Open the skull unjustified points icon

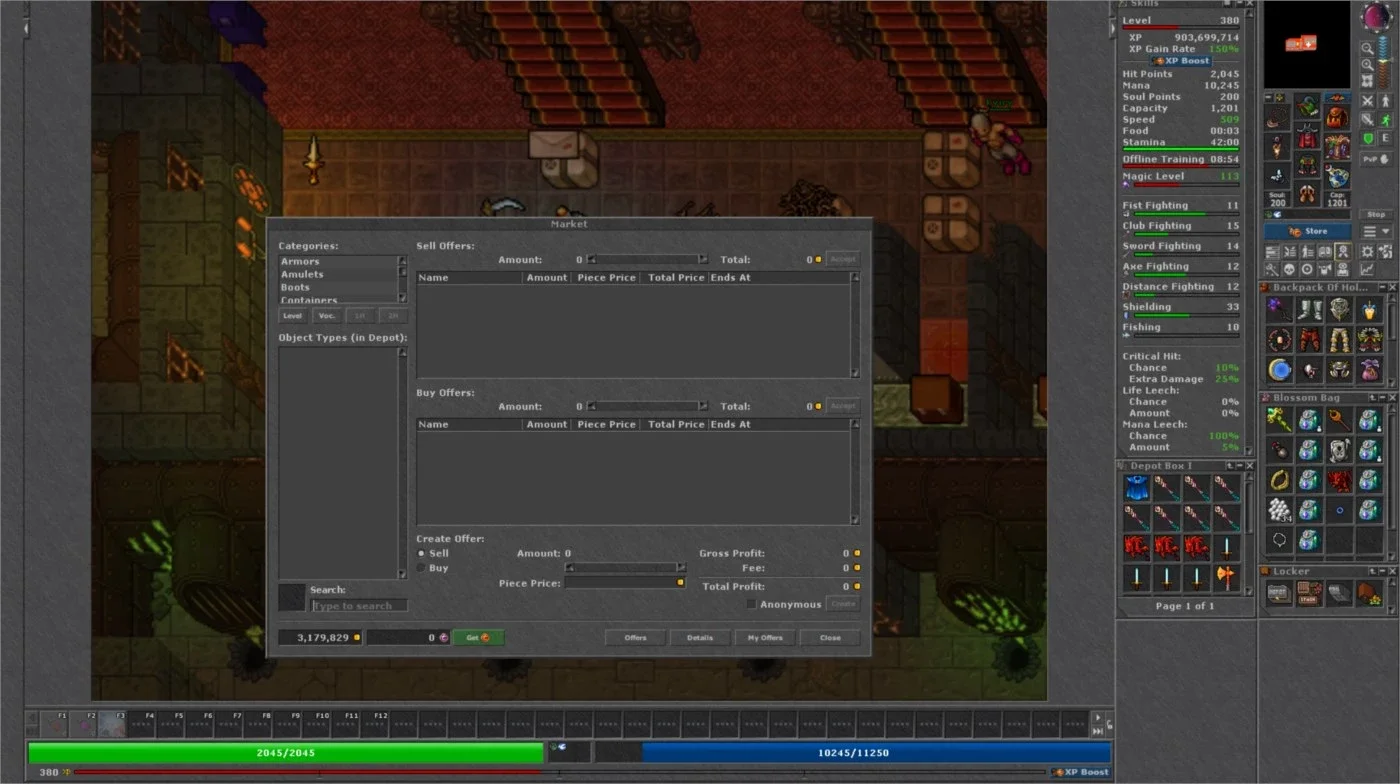click(1289, 269)
